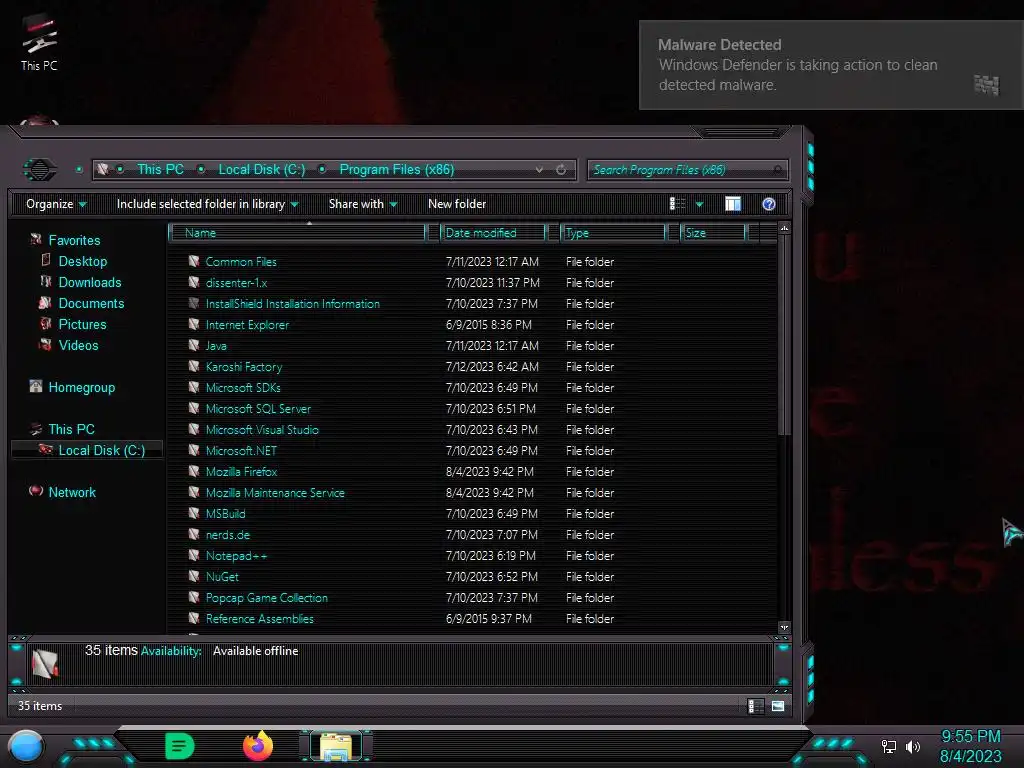Viewport: 1024px width, 768px height.
Task: Select the Mozilla Firefox folder icon
Action: coord(193,471)
